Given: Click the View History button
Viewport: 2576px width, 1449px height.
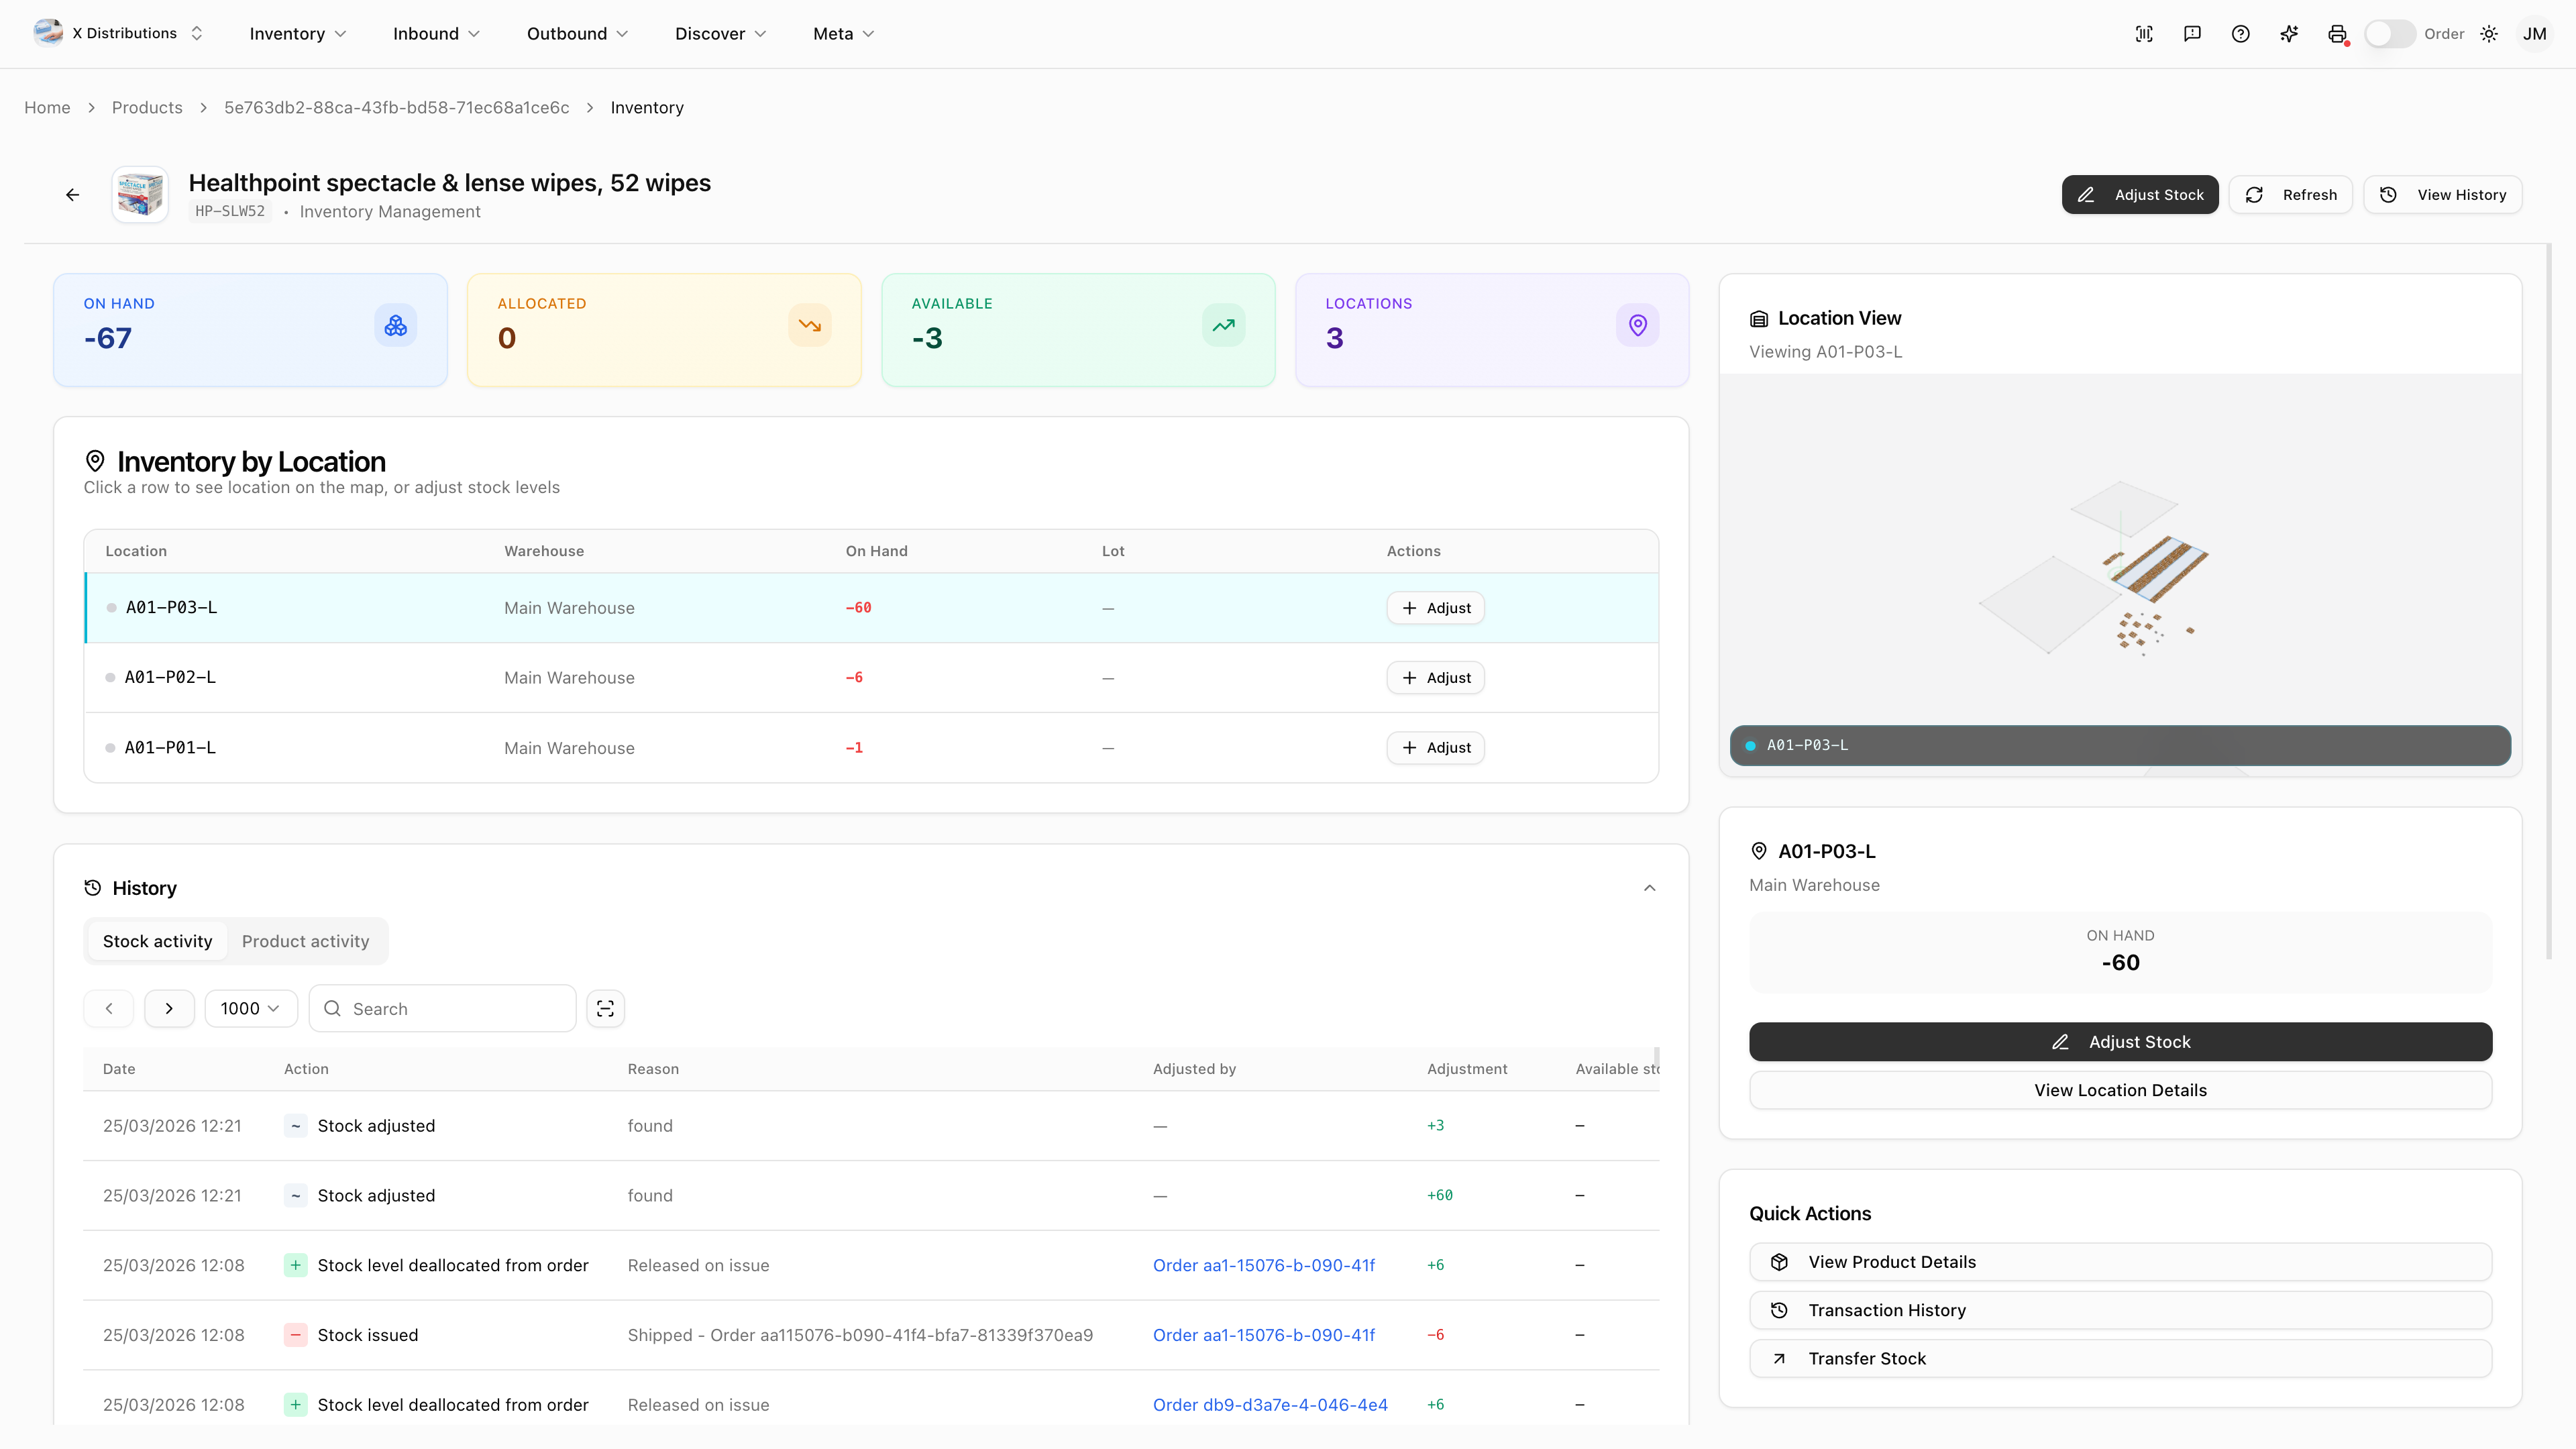Looking at the screenshot, I should (2442, 195).
